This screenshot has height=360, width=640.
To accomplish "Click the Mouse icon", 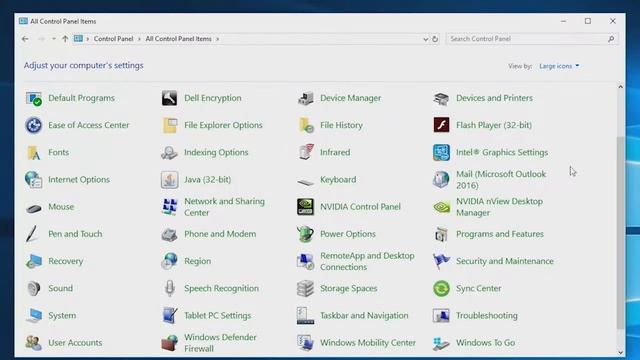I will 33,209.
